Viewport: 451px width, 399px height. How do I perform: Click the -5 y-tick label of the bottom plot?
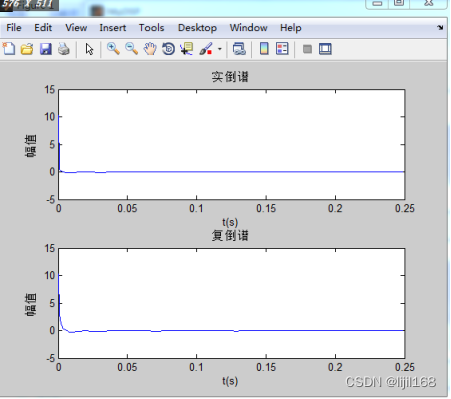point(51,359)
